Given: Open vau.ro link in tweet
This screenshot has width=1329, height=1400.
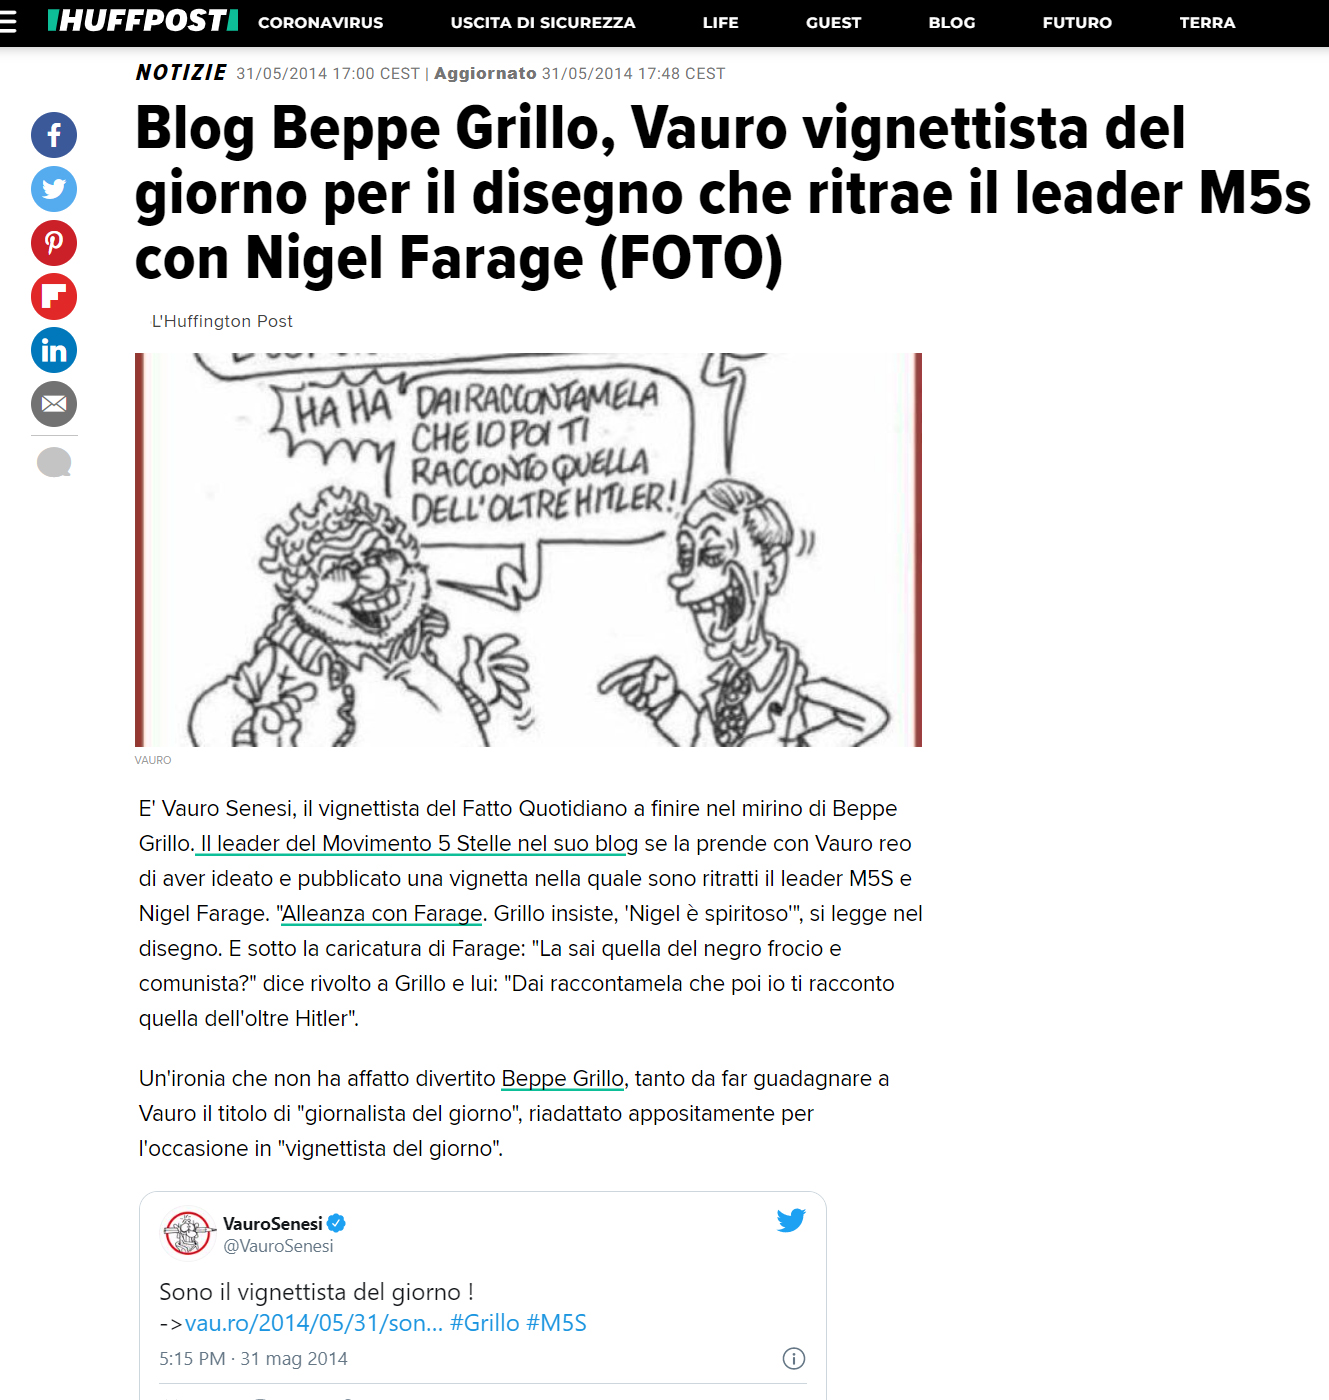Looking at the screenshot, I should pos(314,1323).
